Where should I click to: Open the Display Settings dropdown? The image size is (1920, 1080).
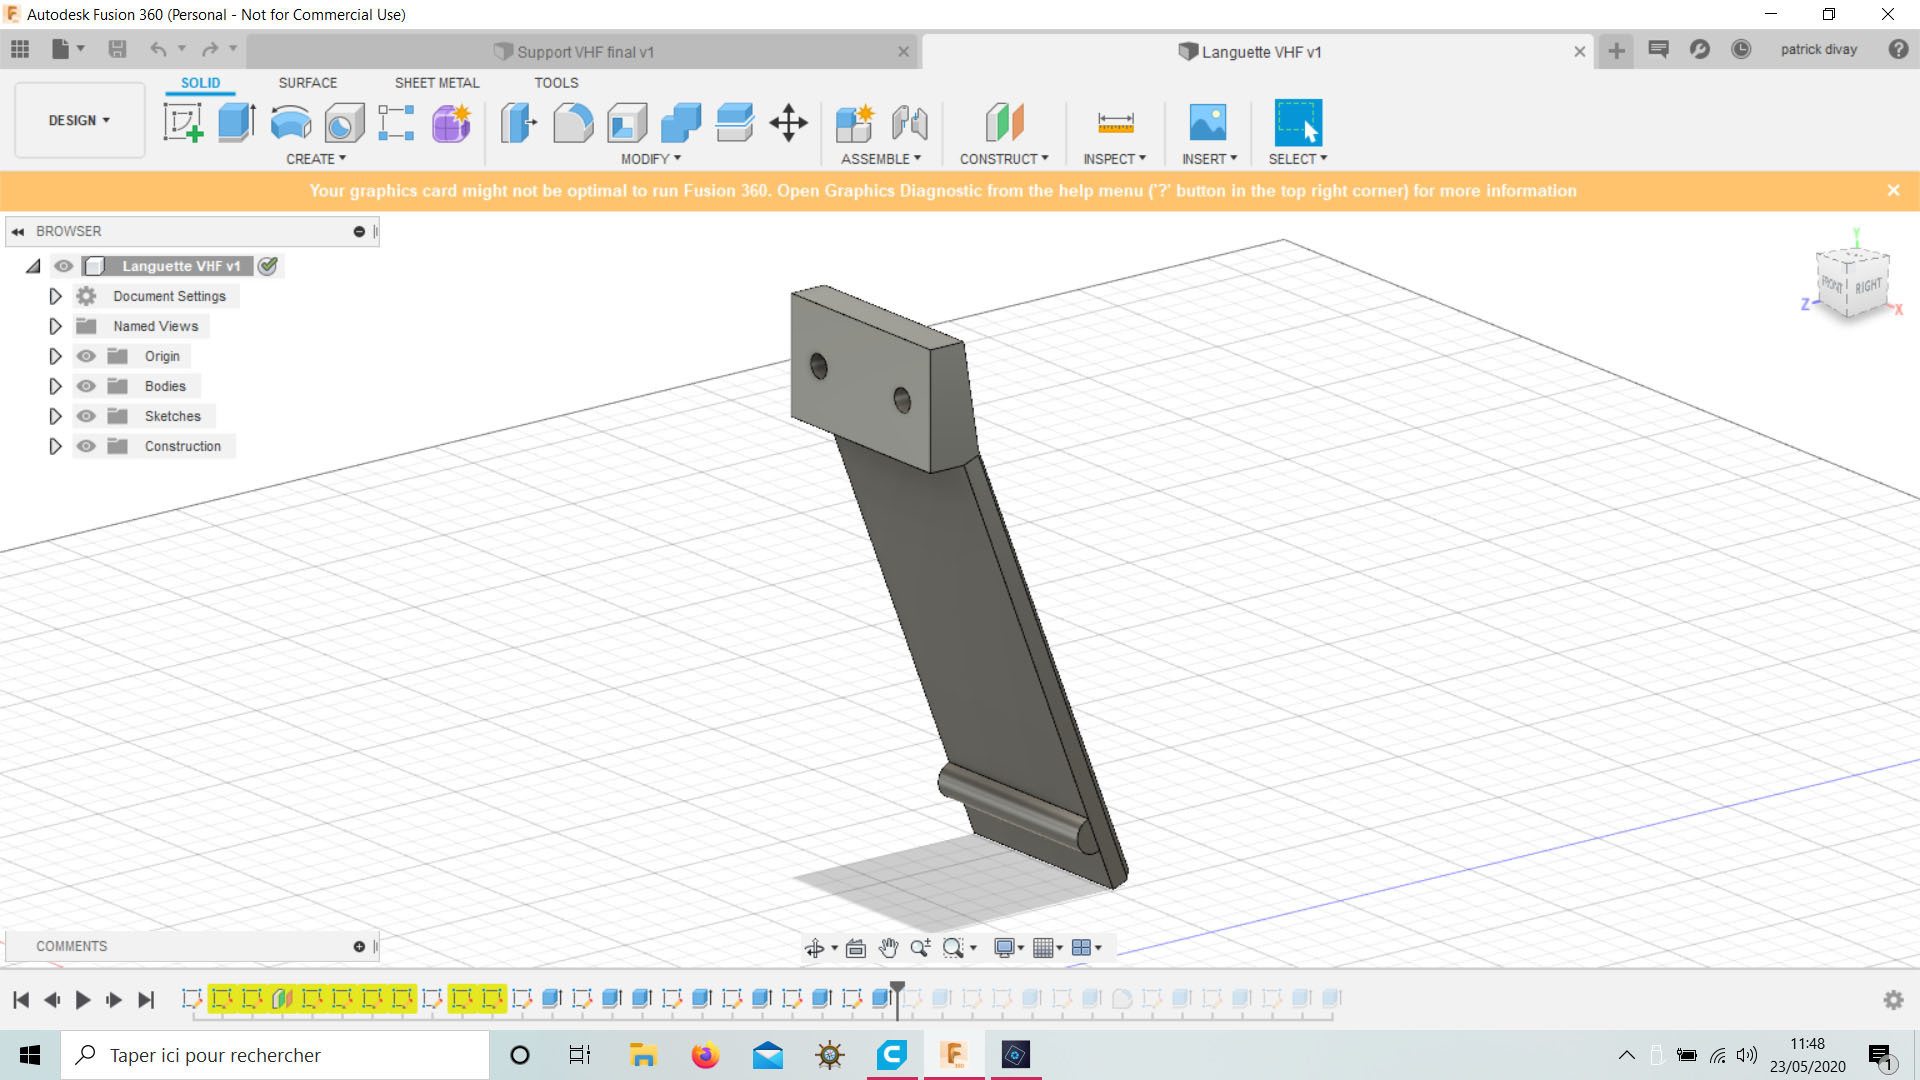pos(1007,947)
